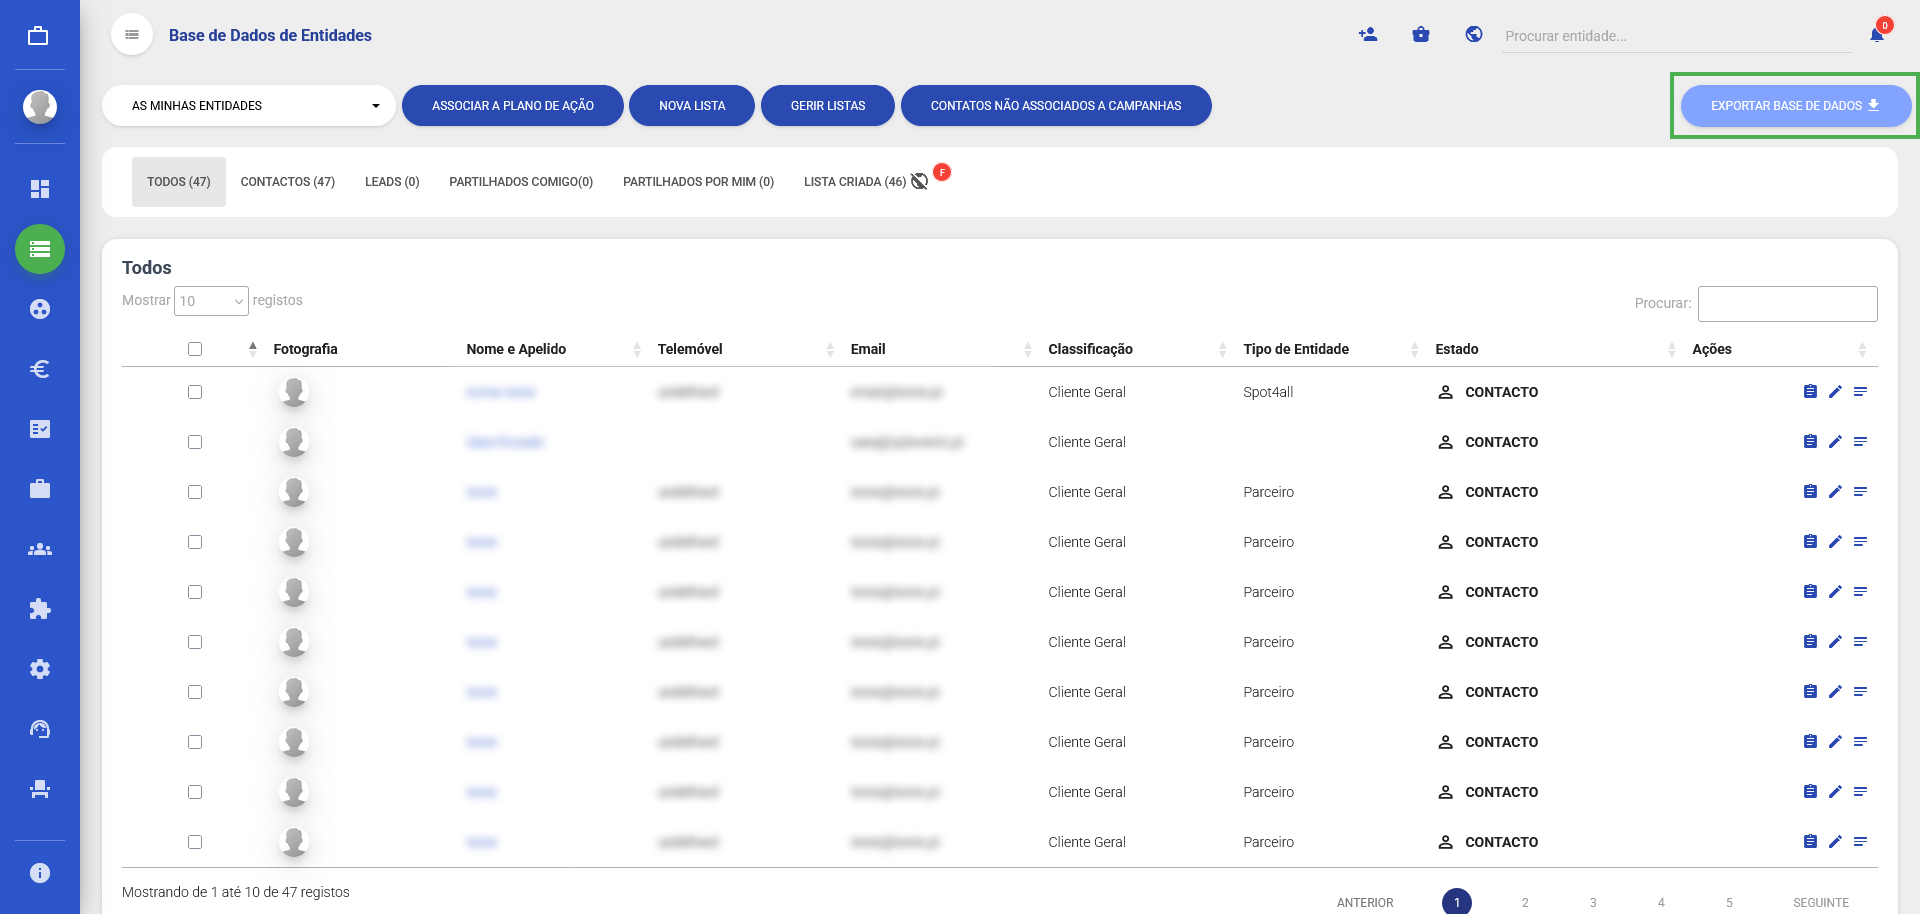The height and width of the screenshot is (914, 1920).
Task: Click the puzzle piece icon in sidebar
Action: (40, 609)
